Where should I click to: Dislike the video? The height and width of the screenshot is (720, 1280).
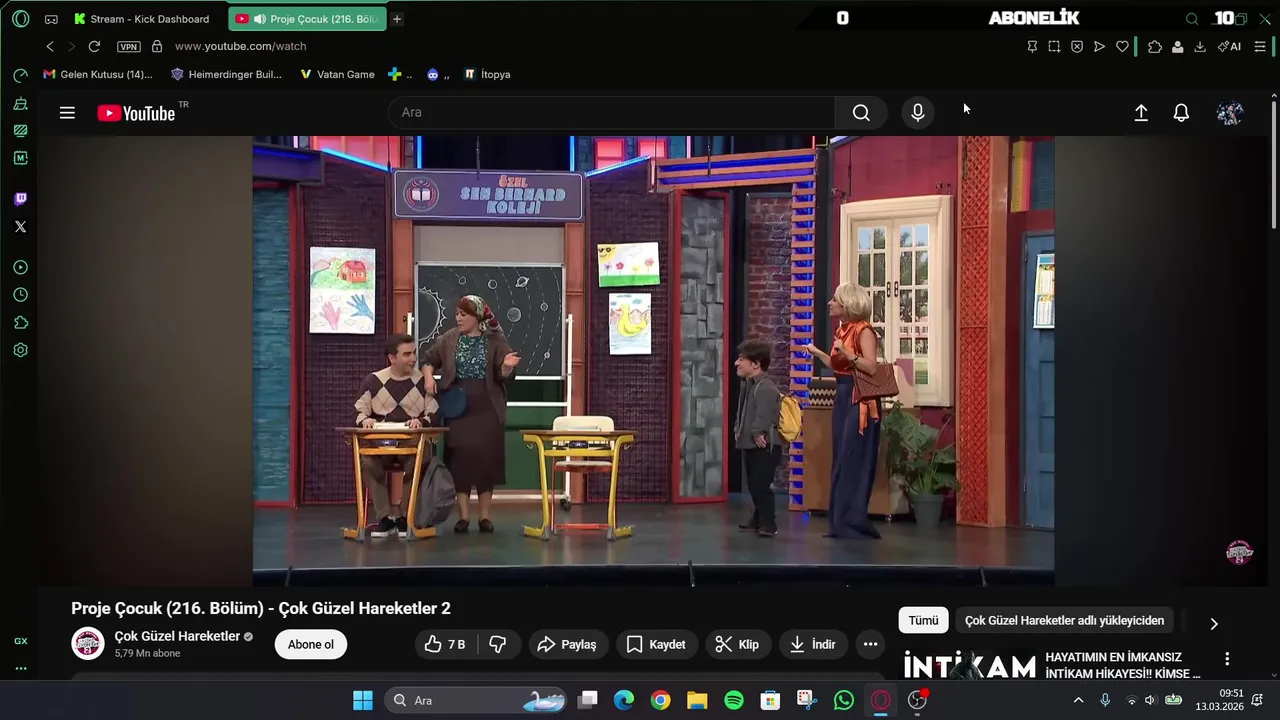click(498, 644)
